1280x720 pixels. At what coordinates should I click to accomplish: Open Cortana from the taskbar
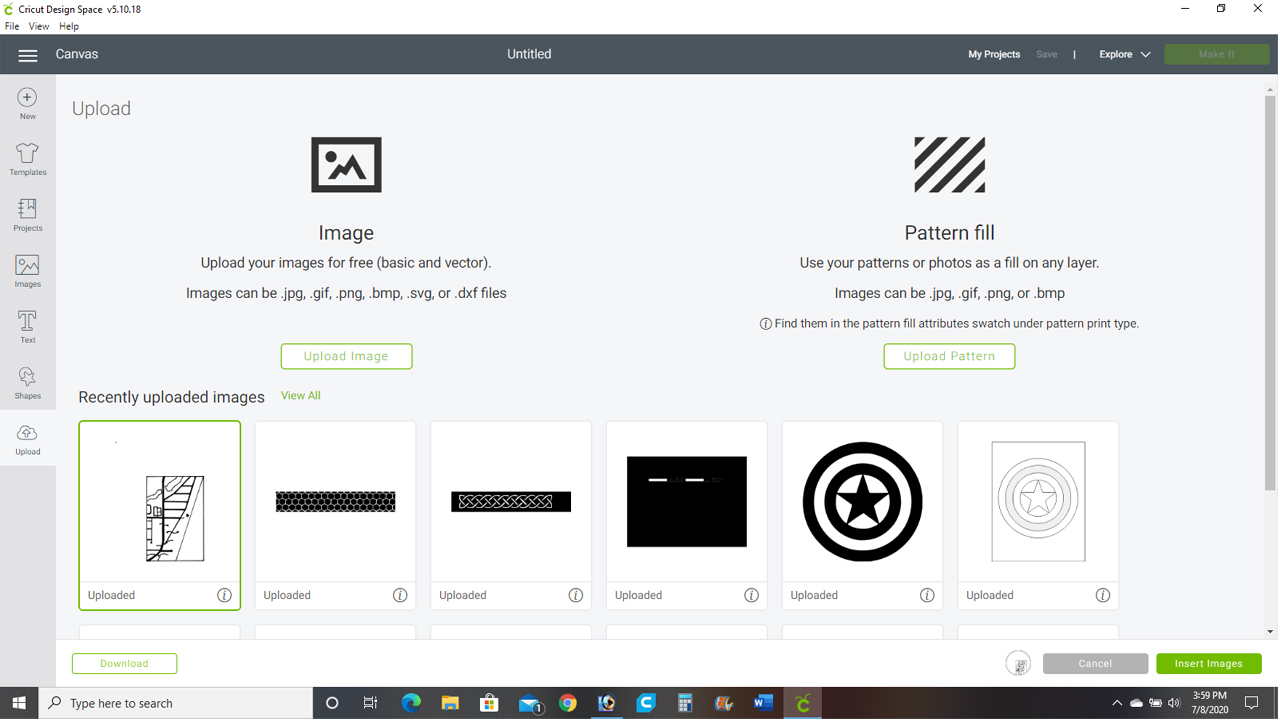point(332,703)
